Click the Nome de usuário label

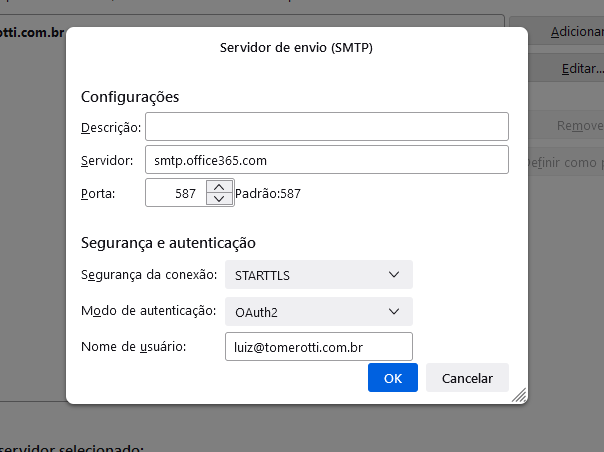[133, 347]
